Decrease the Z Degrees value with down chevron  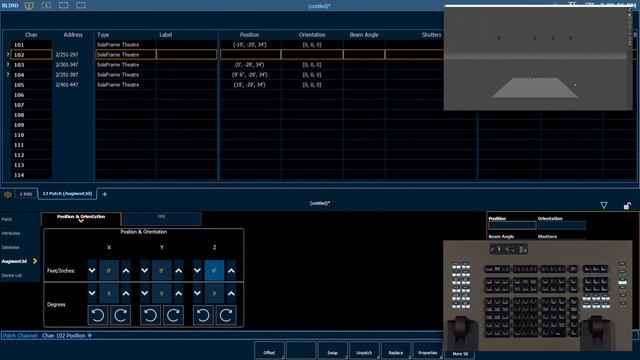pos(197,293)
